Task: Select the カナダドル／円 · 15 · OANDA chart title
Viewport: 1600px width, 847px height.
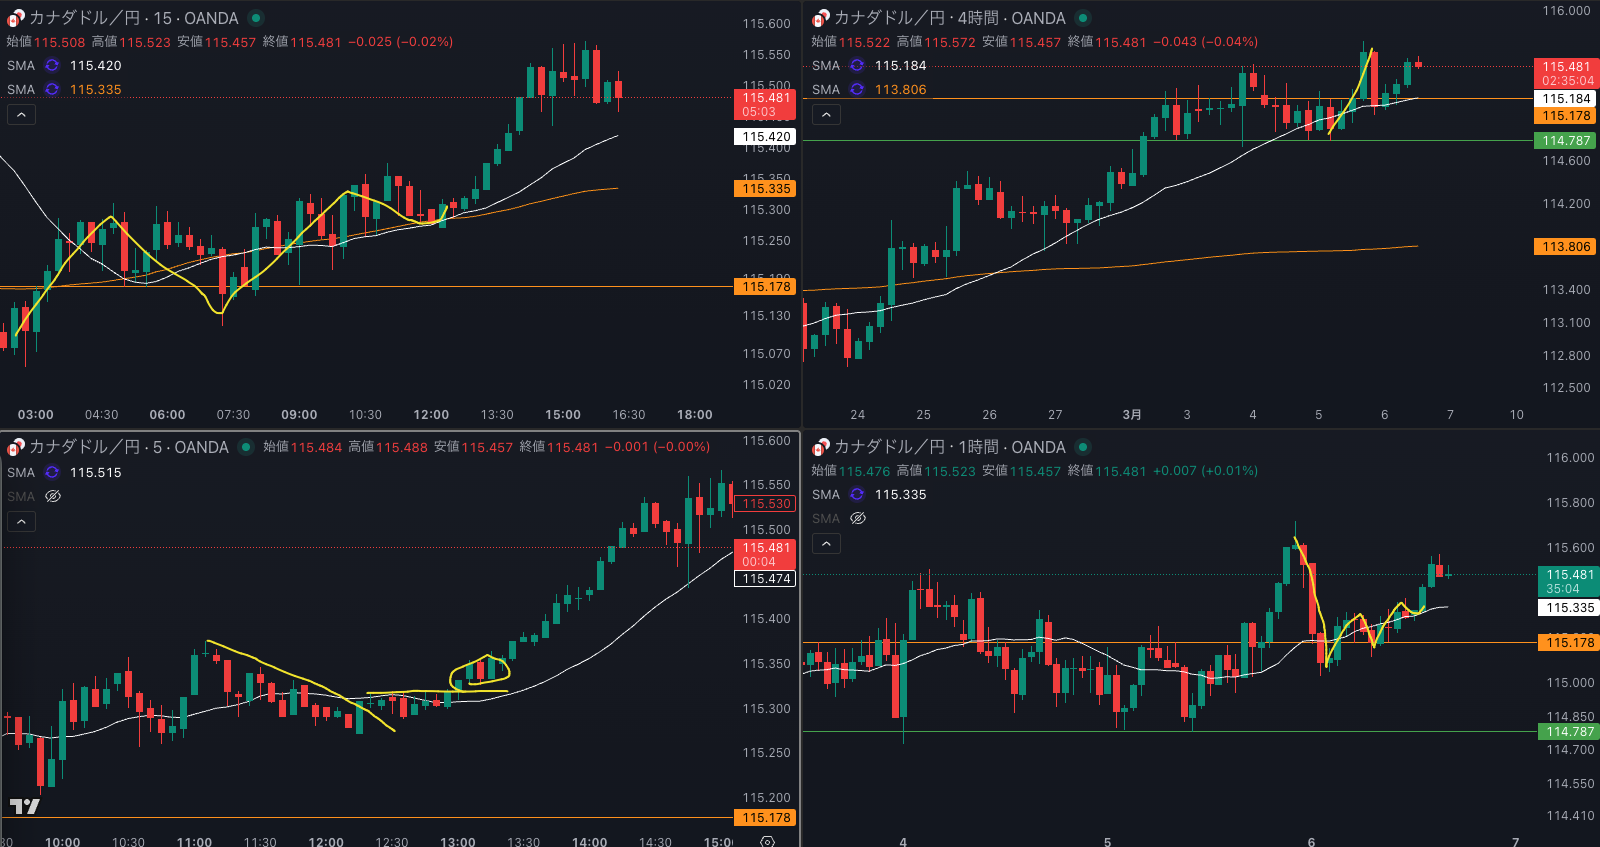Action: [x=133, y=18]
